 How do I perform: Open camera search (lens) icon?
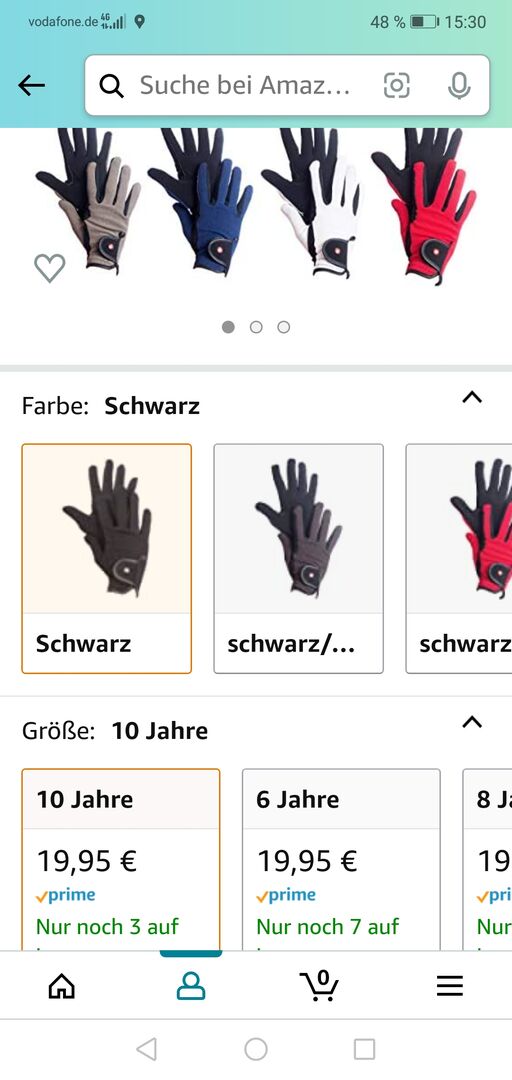click(x=396, y=85)
